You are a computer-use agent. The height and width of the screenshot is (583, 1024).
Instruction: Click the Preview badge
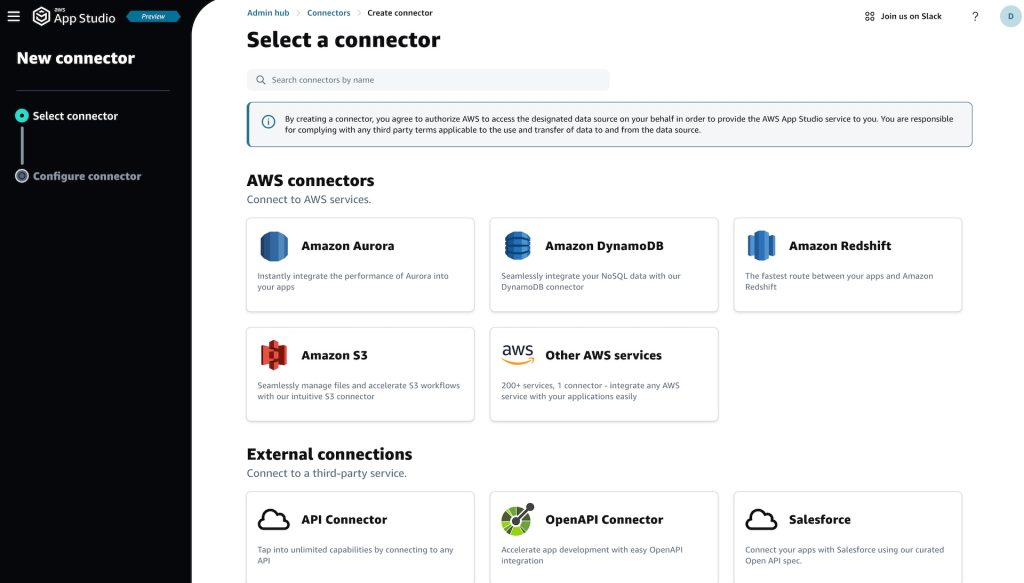click(153, 16)
